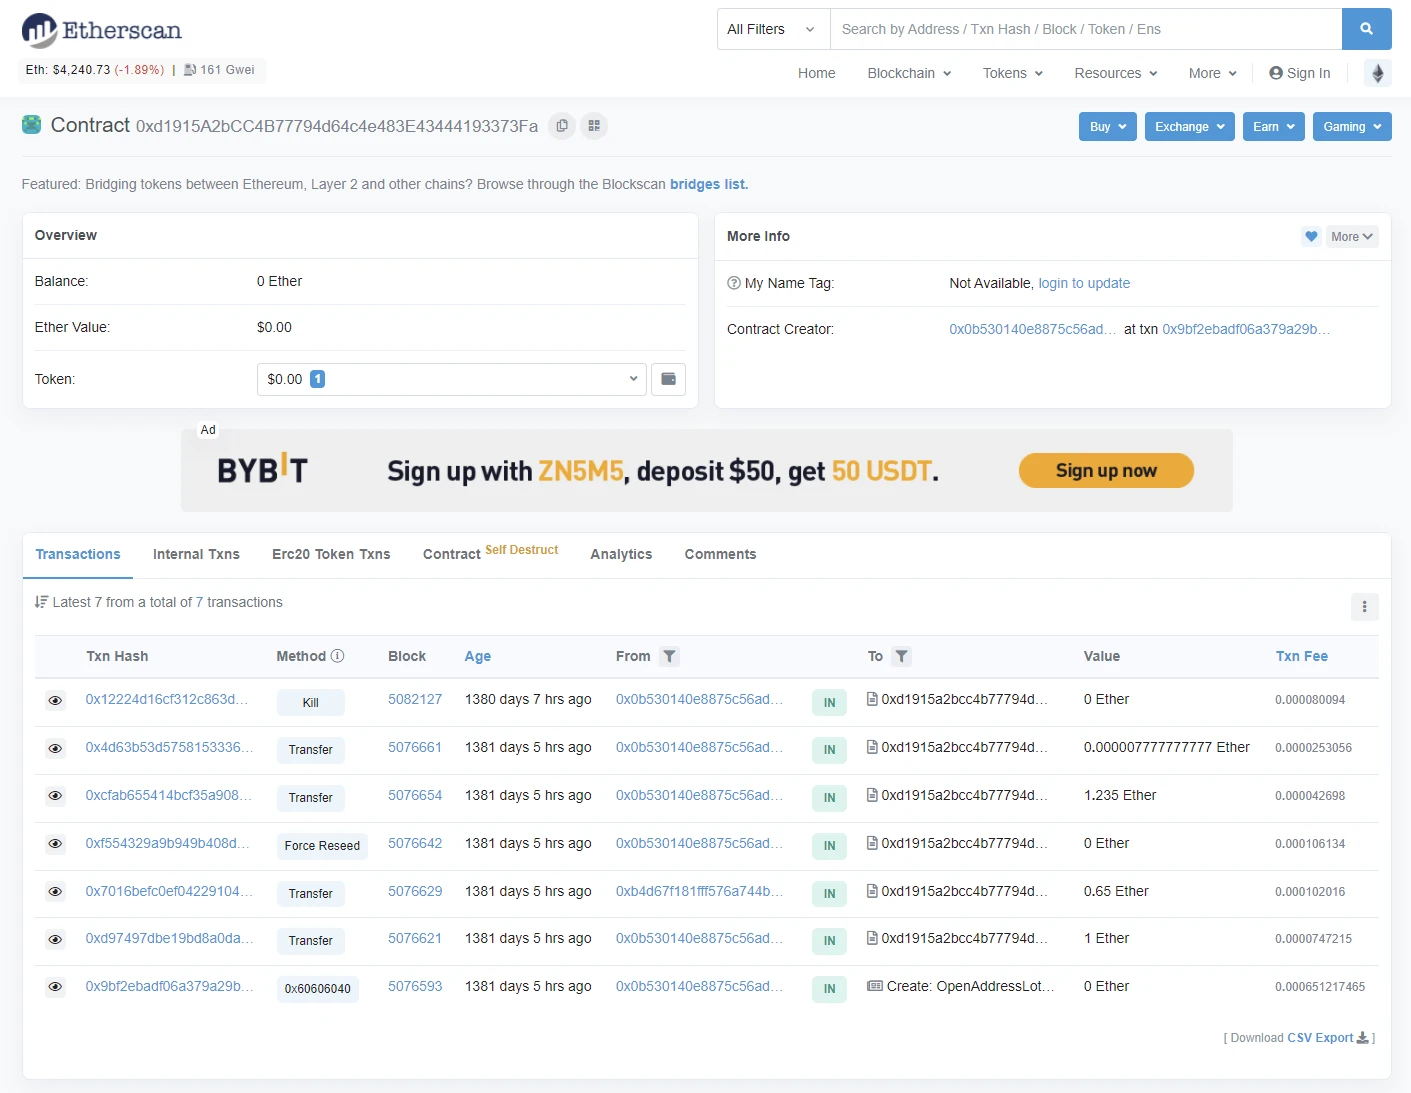Image resolution: width=1411 pixels, height=1093 pixels.
Task: Click the 7 transactions total link
Action: (x=199, y=602)
